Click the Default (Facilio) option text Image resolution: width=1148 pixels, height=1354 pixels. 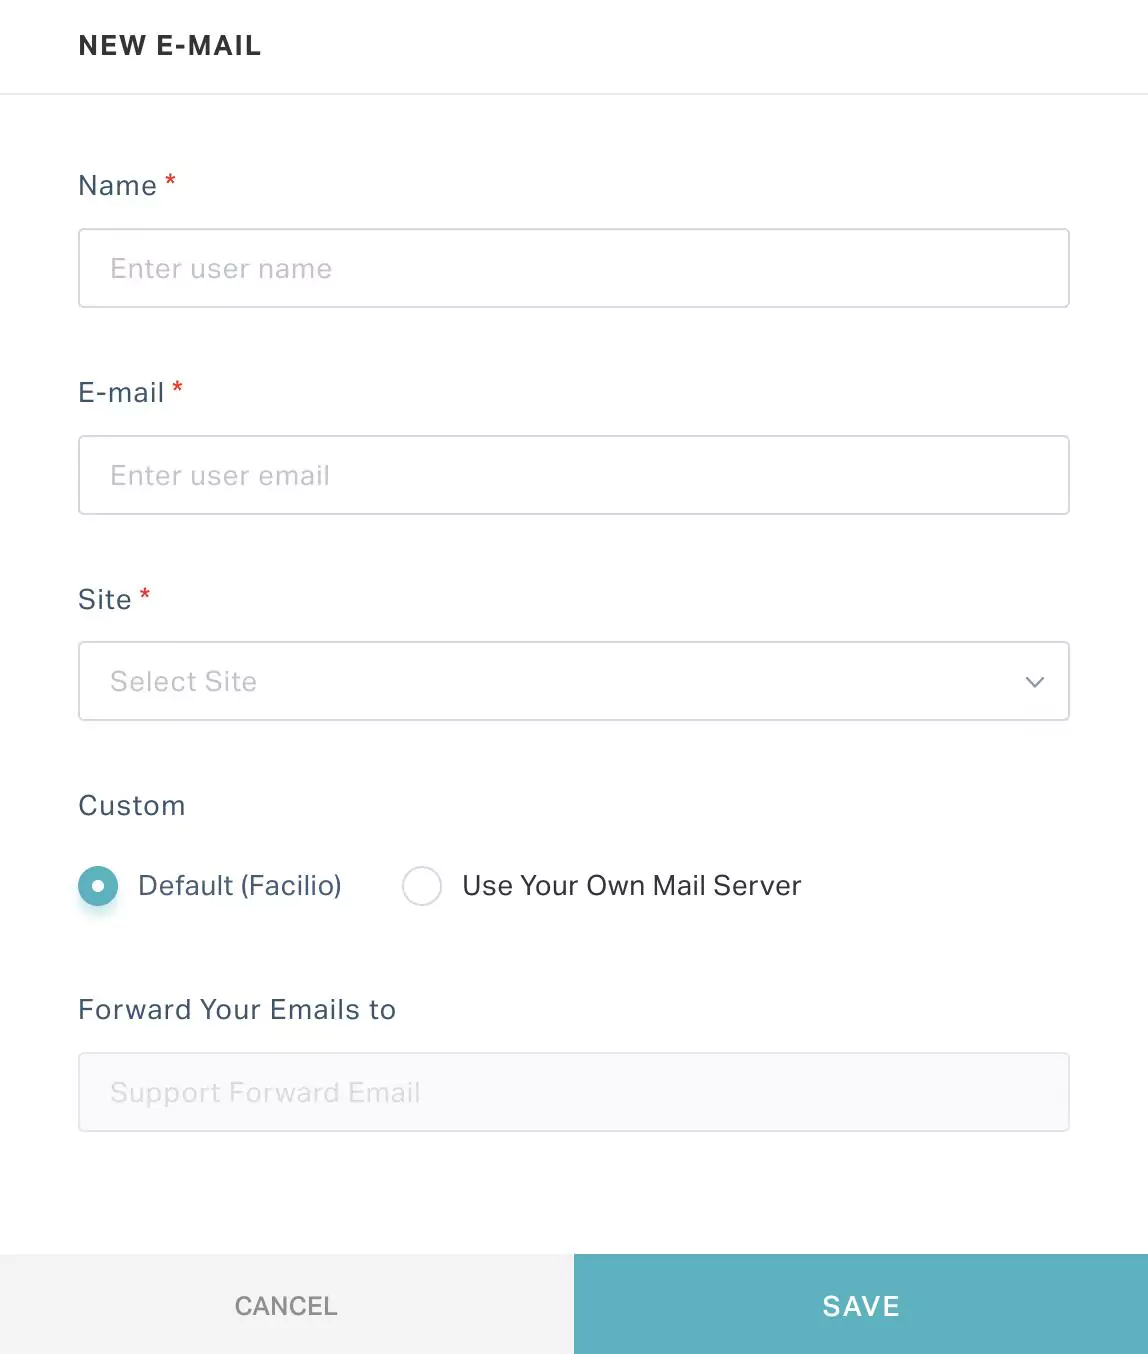[x=240, y=885]
